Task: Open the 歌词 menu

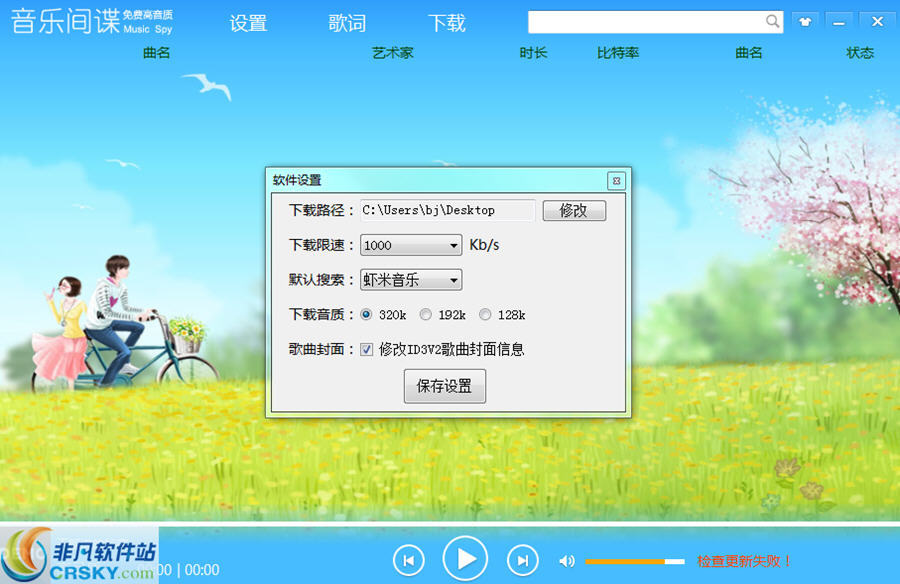Action: pos(347,23)
